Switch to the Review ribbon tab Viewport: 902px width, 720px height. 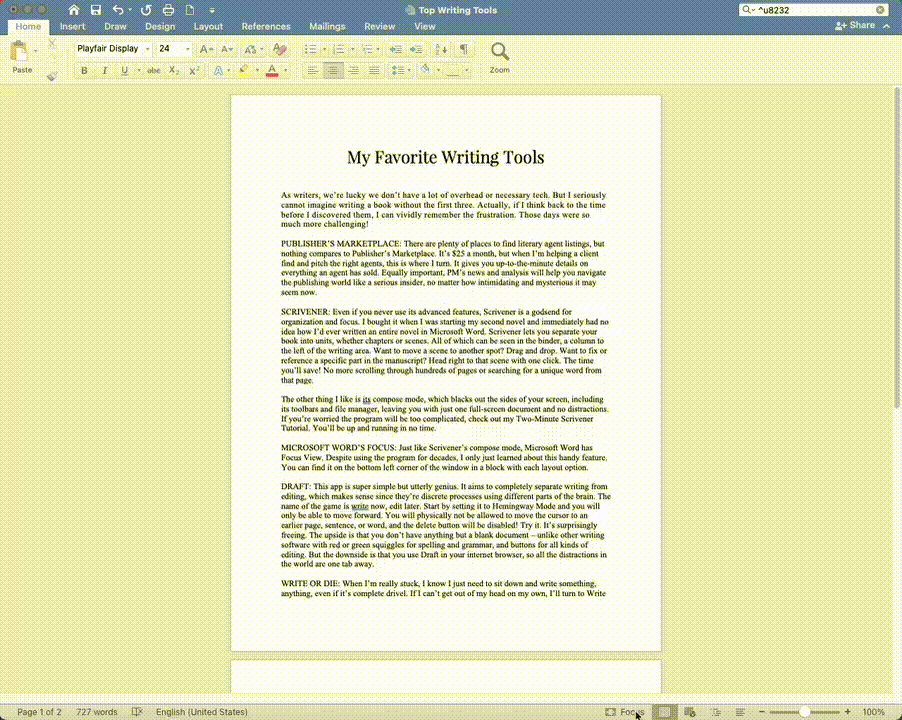(x=379, y=26)
